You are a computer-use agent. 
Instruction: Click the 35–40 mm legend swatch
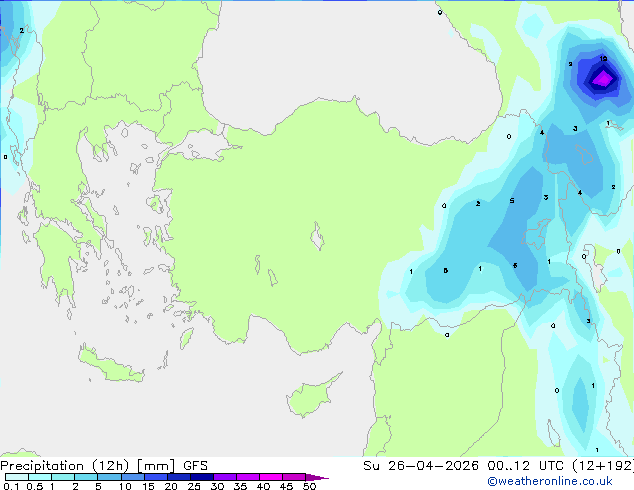coord(247,477)
